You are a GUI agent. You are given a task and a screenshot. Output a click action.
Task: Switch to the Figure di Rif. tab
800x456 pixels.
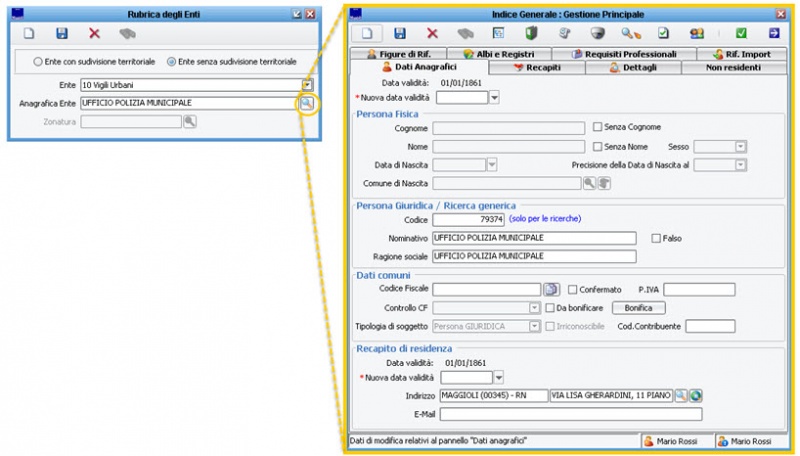(x=399, y=54)
